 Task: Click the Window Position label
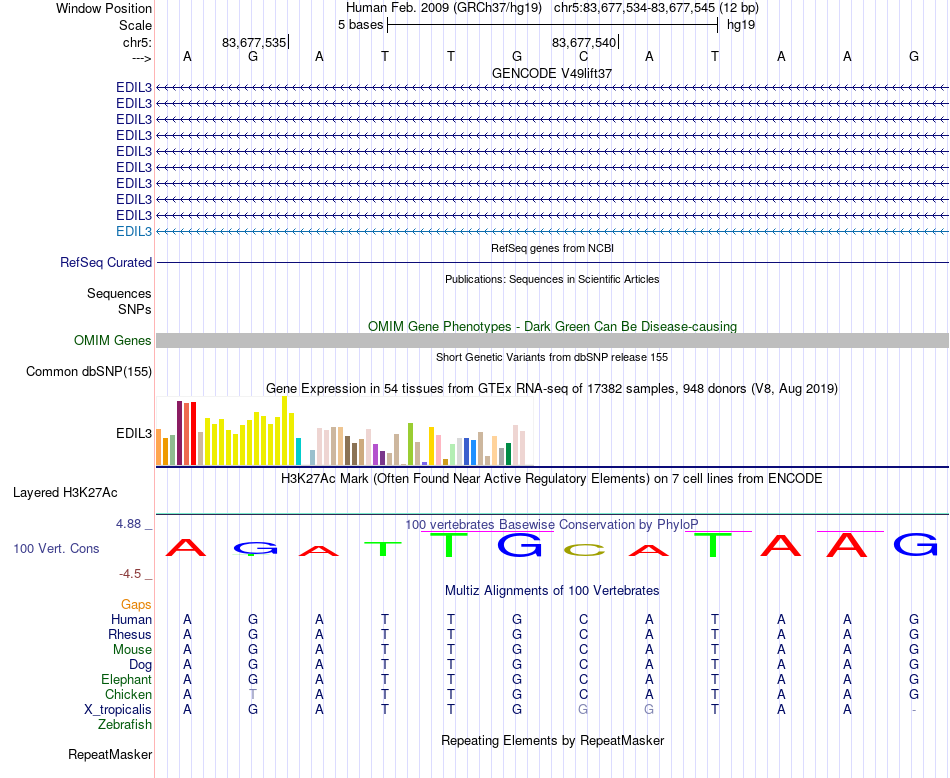click(104, 8)
